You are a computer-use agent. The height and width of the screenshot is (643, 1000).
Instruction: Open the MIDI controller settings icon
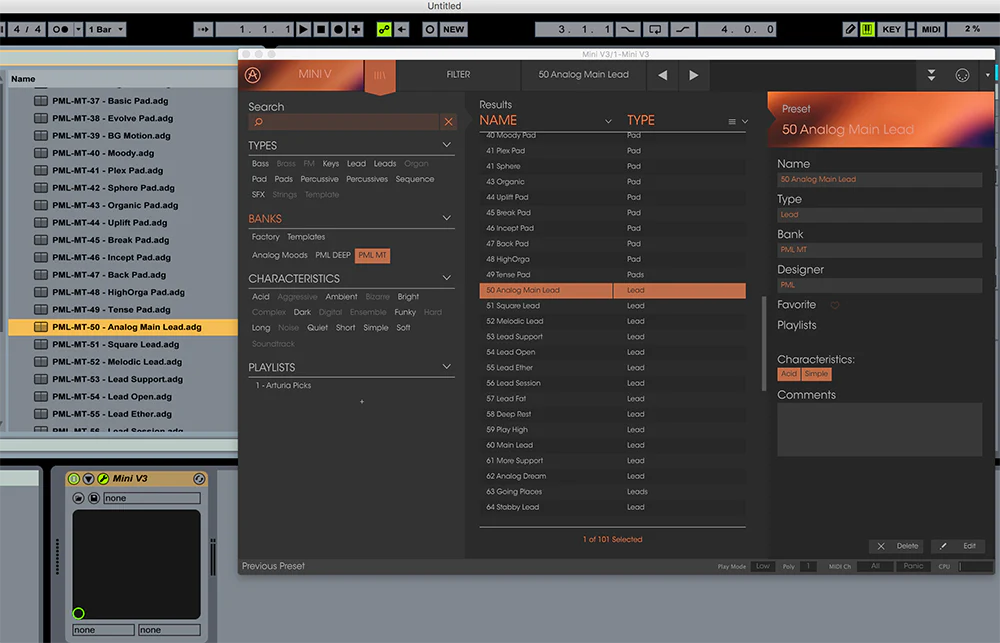pos(962,75)
